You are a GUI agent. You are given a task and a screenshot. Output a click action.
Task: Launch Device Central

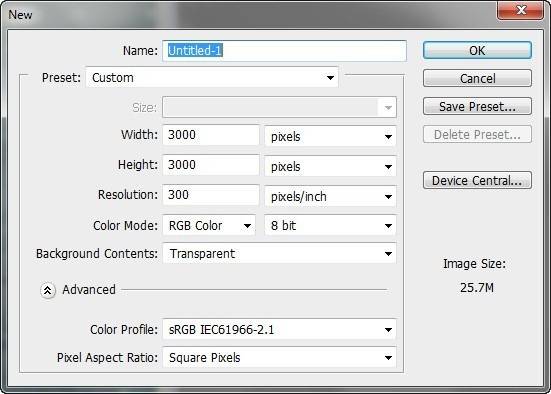click(477, 180)
